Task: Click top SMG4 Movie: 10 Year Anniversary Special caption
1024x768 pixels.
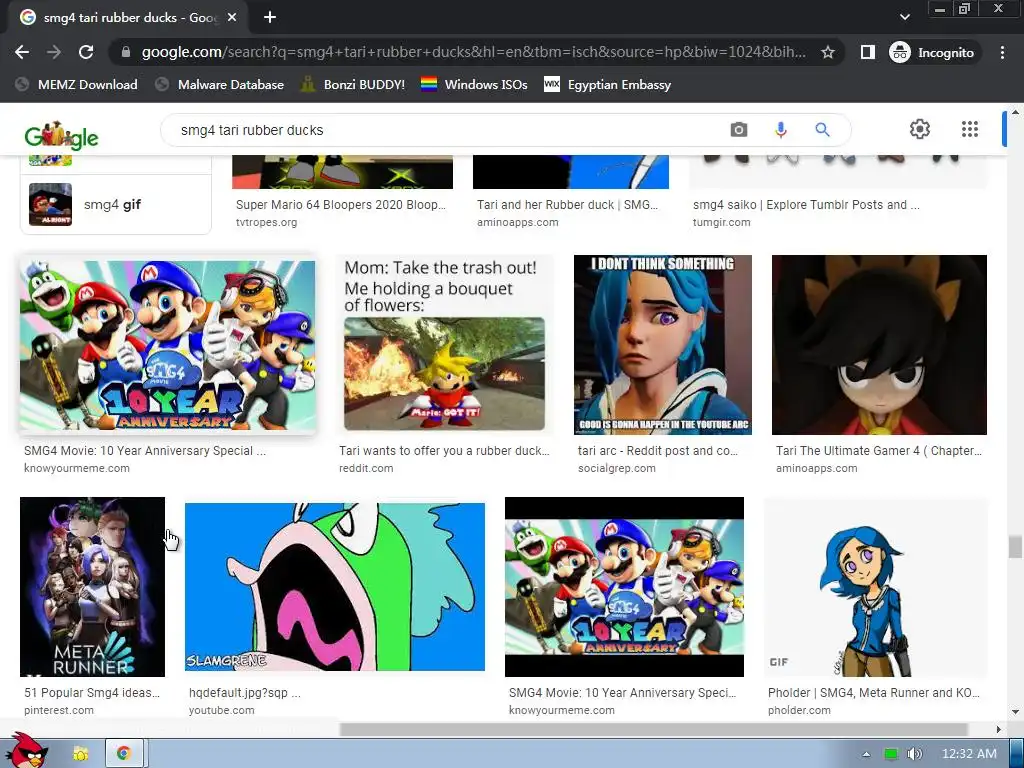Action: coord(145,451)
